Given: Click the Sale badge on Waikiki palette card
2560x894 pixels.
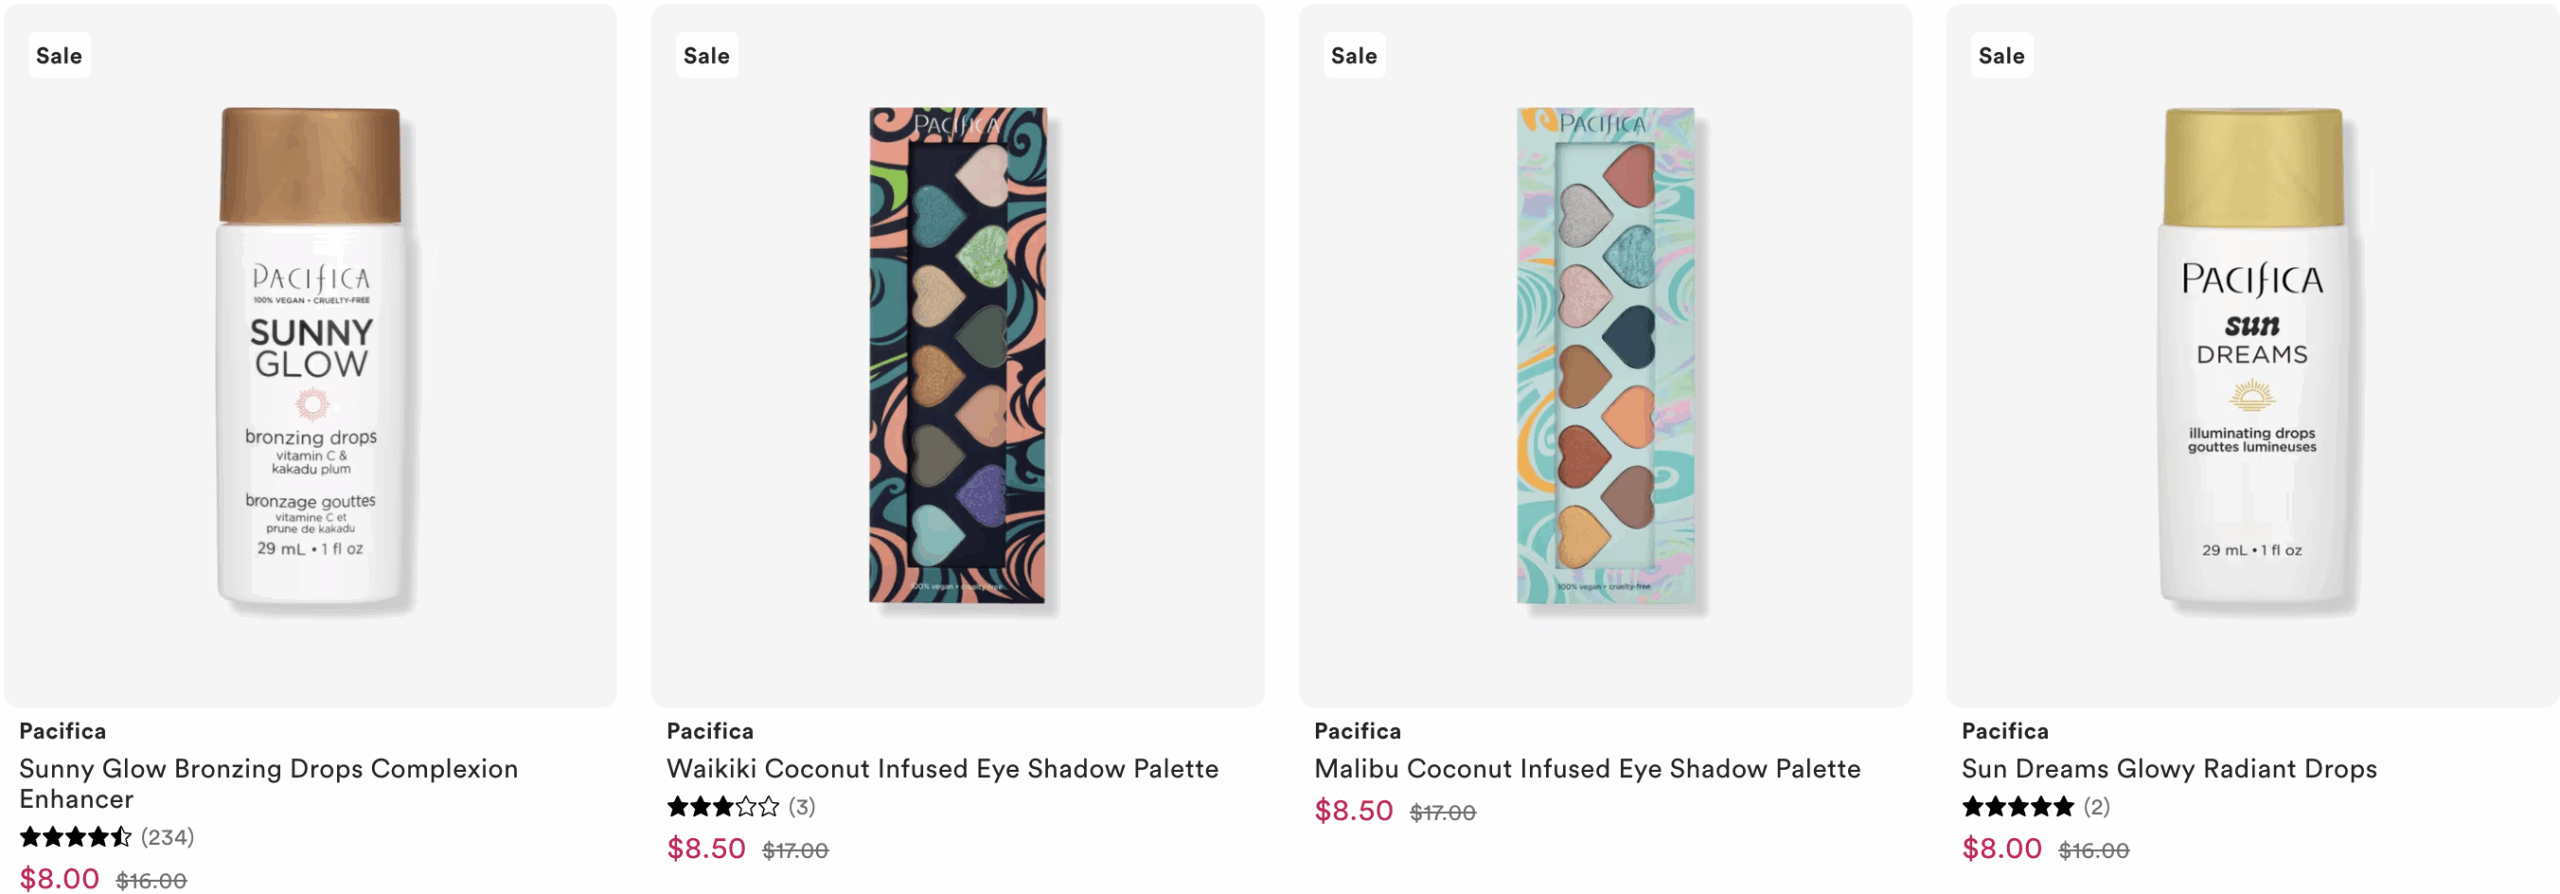Looking at the screenshot, I should pyautogui.click(x=706, y=56).
